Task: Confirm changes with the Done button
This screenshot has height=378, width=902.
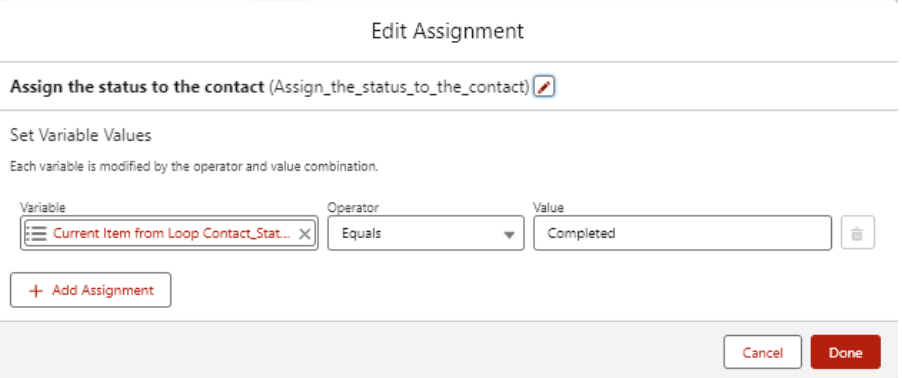Action: (845, 352)
